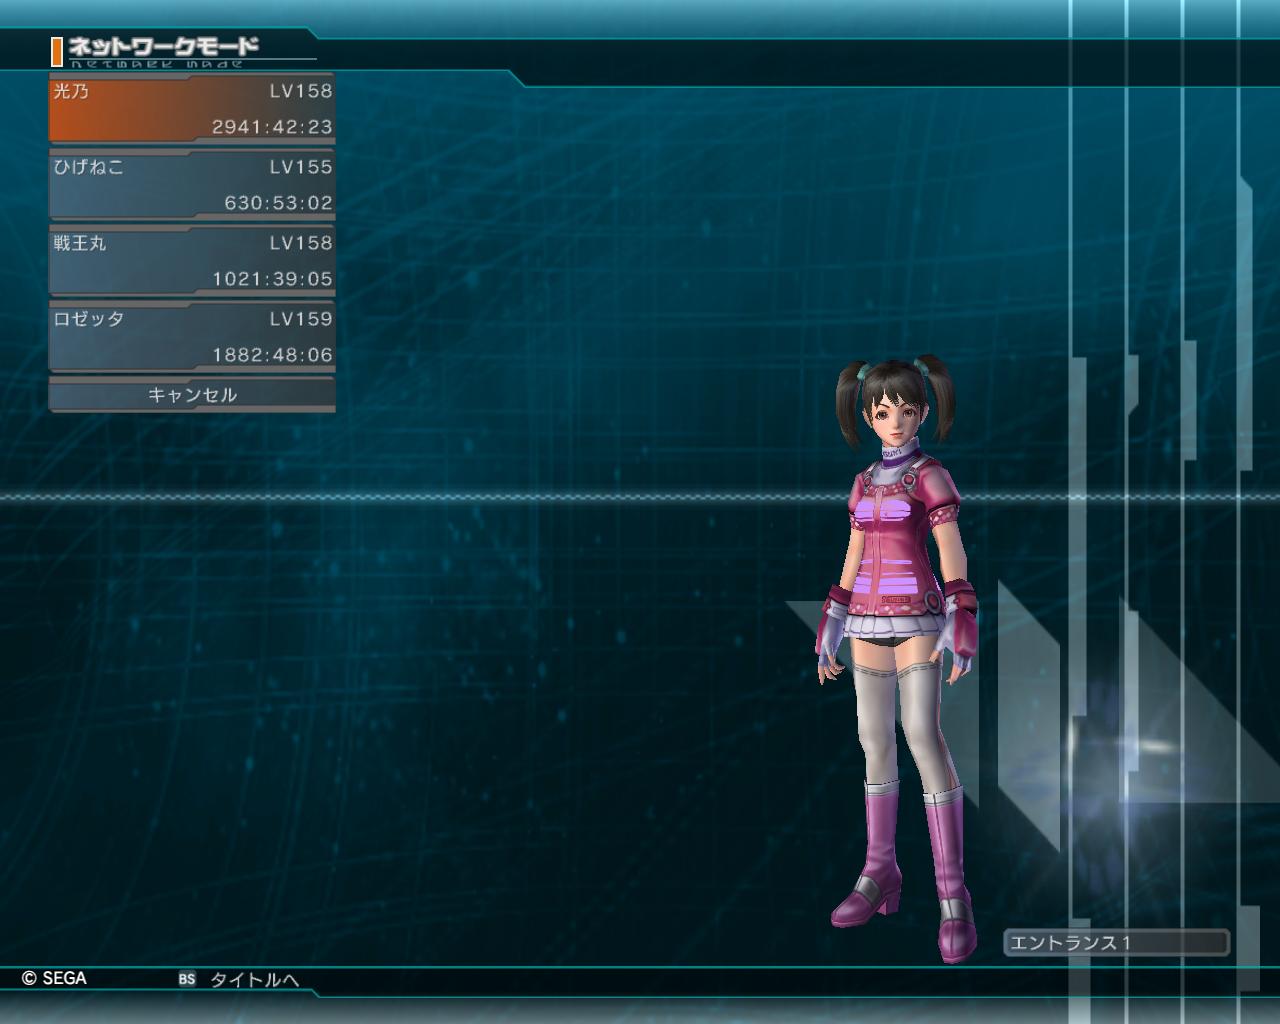Click the playtime 1021:39:05
The image size is (1280, 1024).
(272, 279)
